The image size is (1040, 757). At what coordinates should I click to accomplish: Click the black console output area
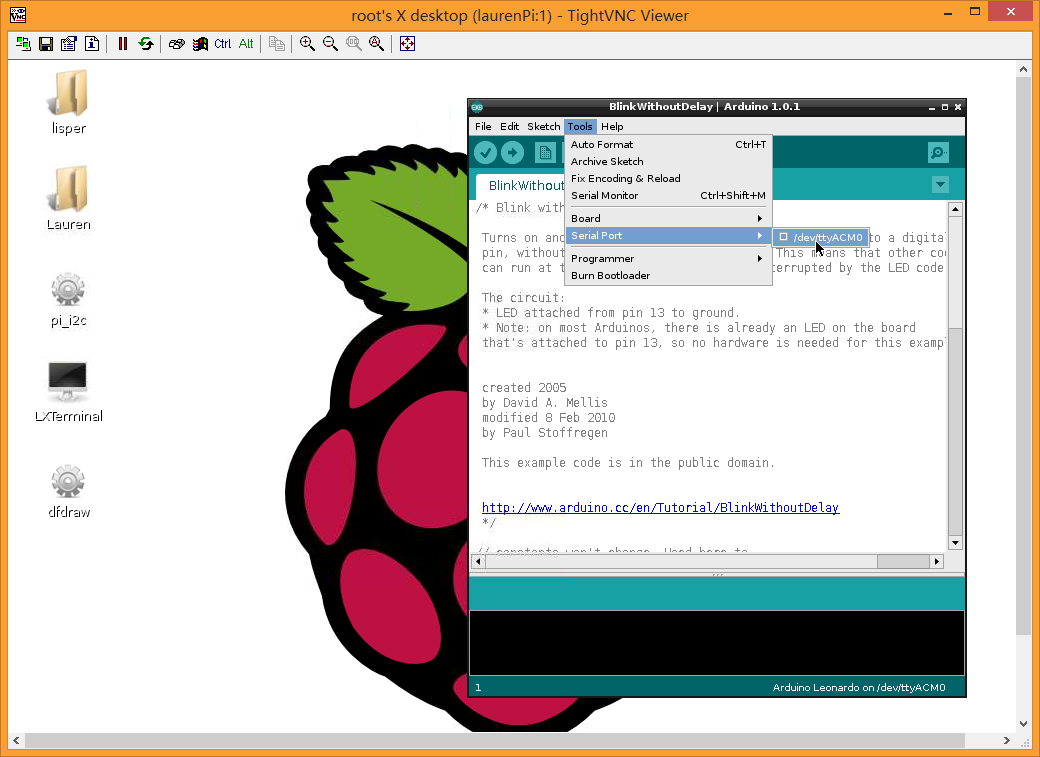tap(717, 642)
